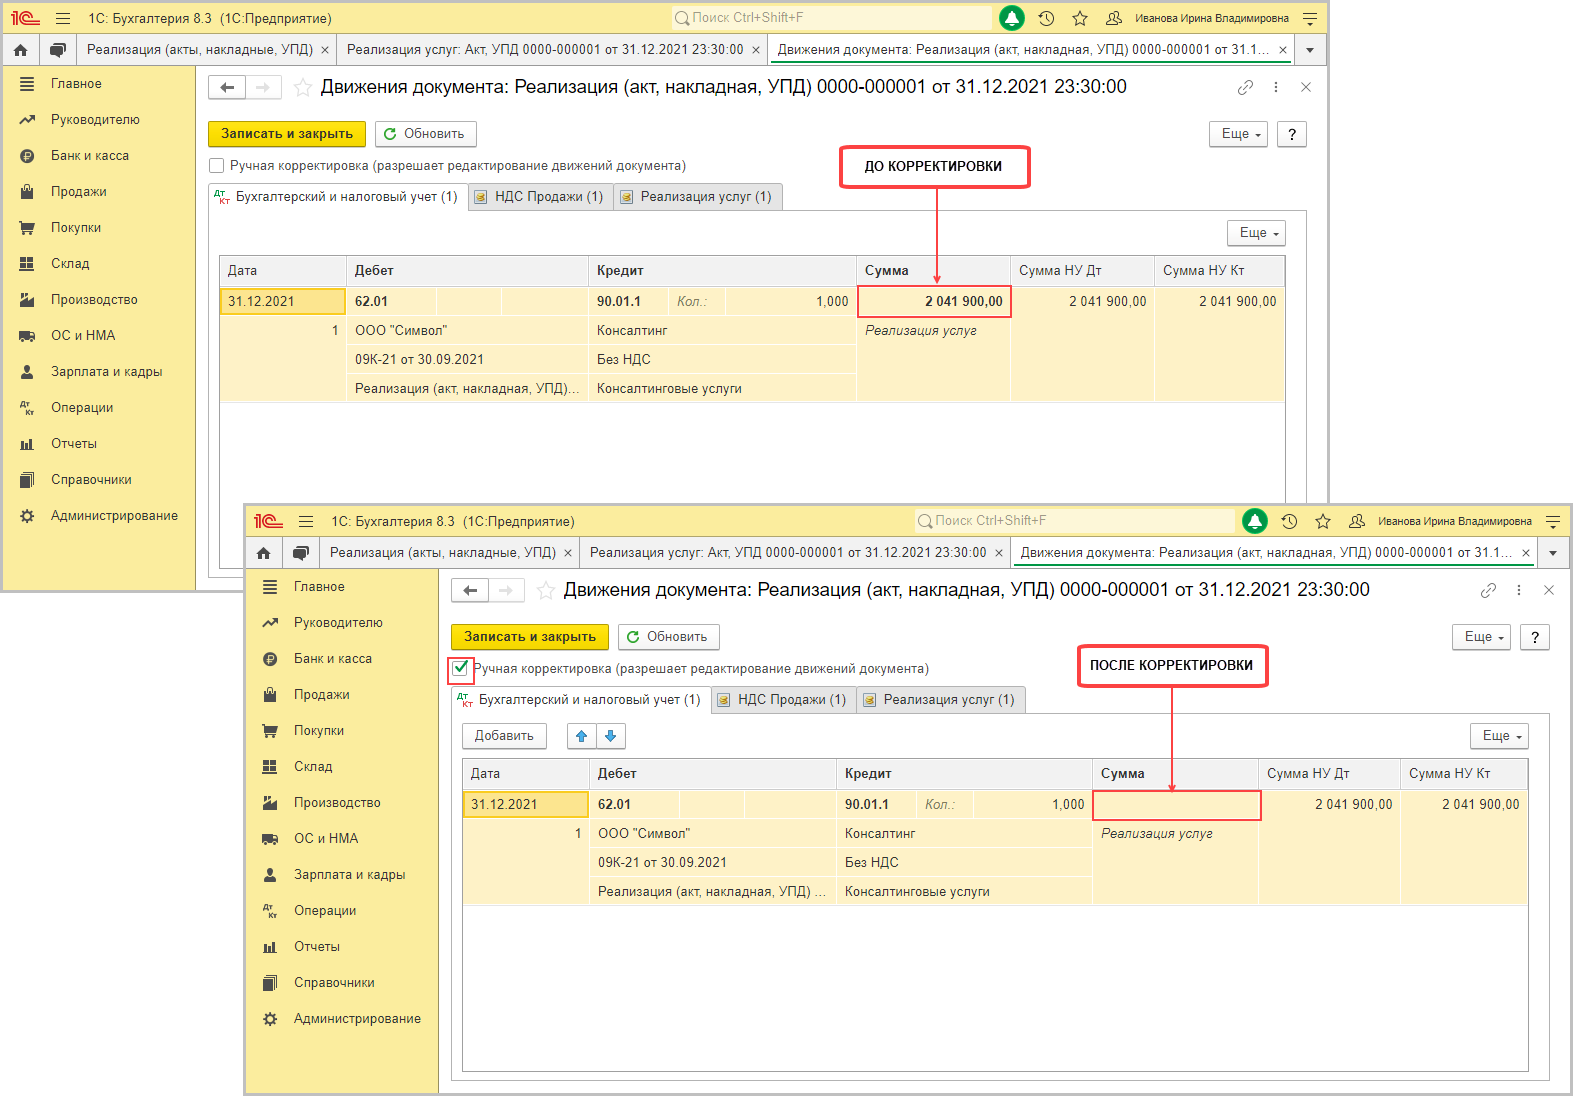The width and height of the screenshot is (1573, 1096).
Task: Open help question button in back window
Action: [x=1292, y=134]
